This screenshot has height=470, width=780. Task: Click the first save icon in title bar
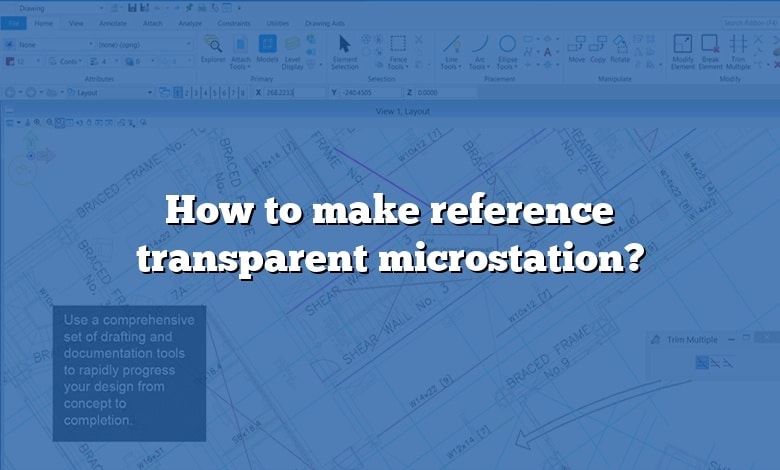click(132, 7)
